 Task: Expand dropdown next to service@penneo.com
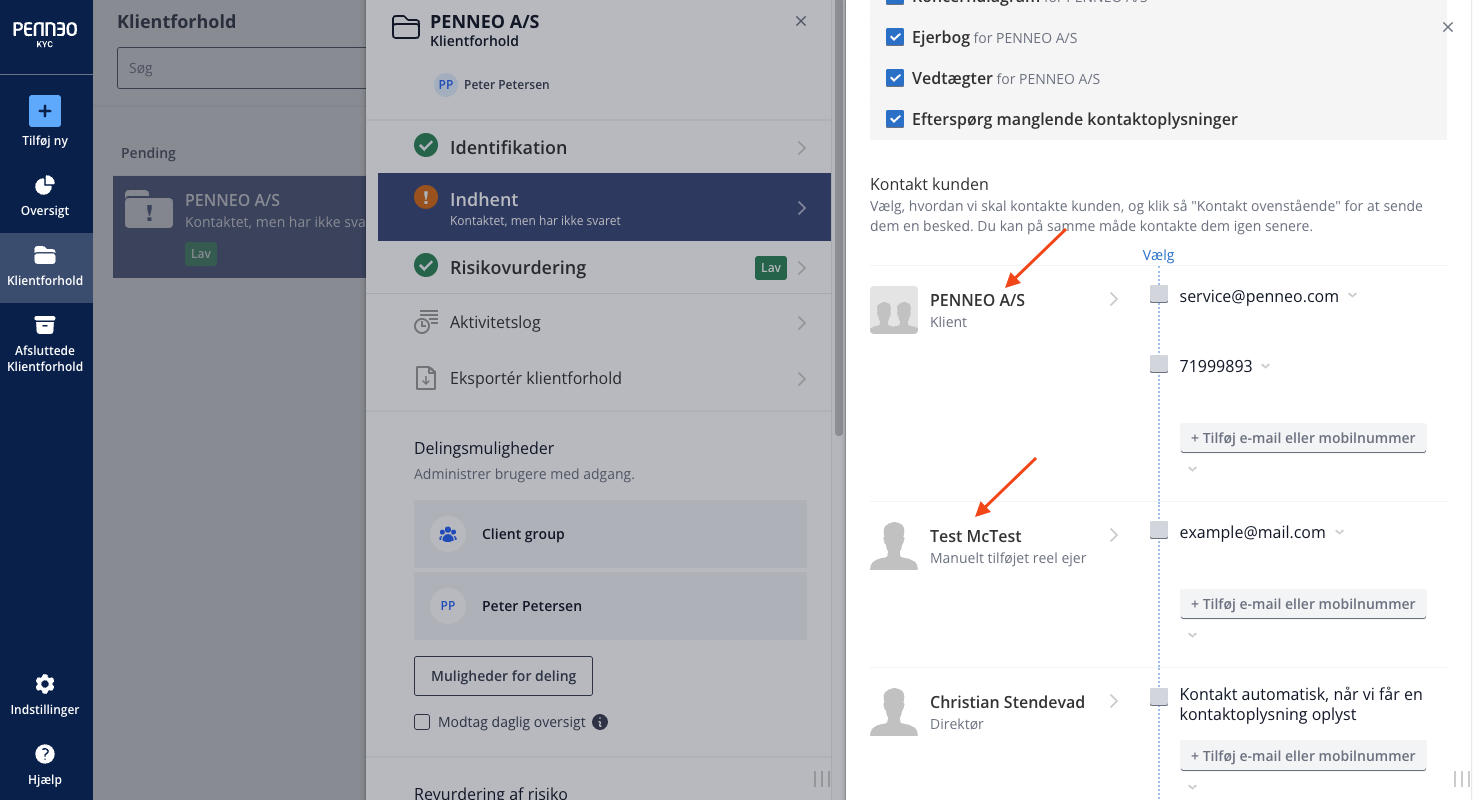tap(1352, 296)
